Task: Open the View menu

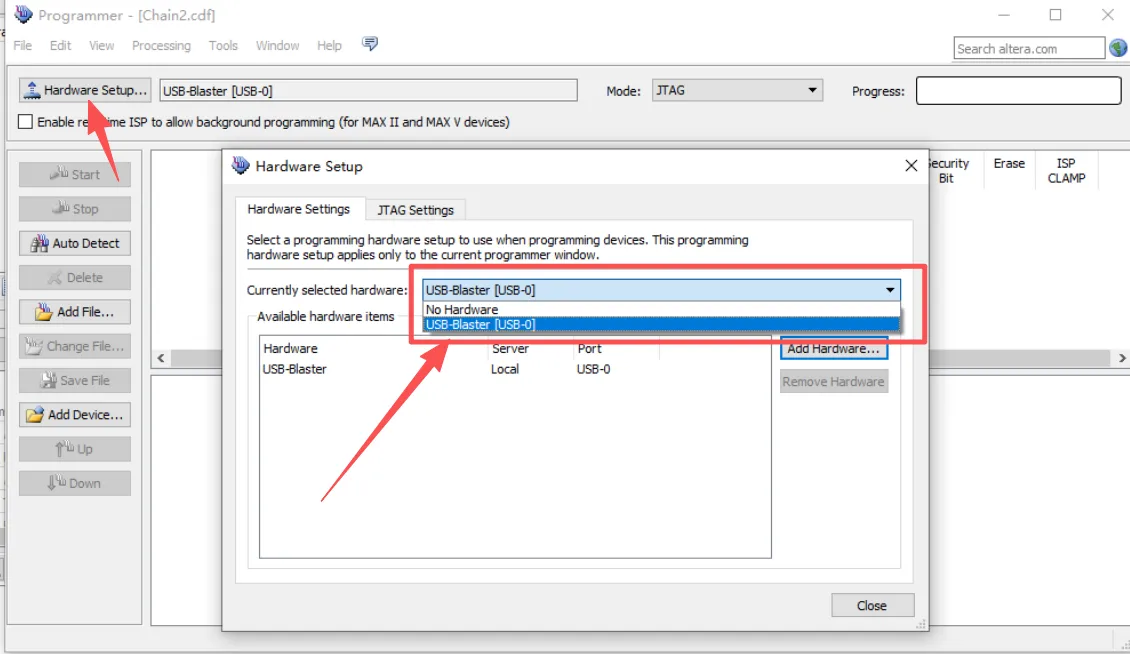Action: click(x=101, y=45)
